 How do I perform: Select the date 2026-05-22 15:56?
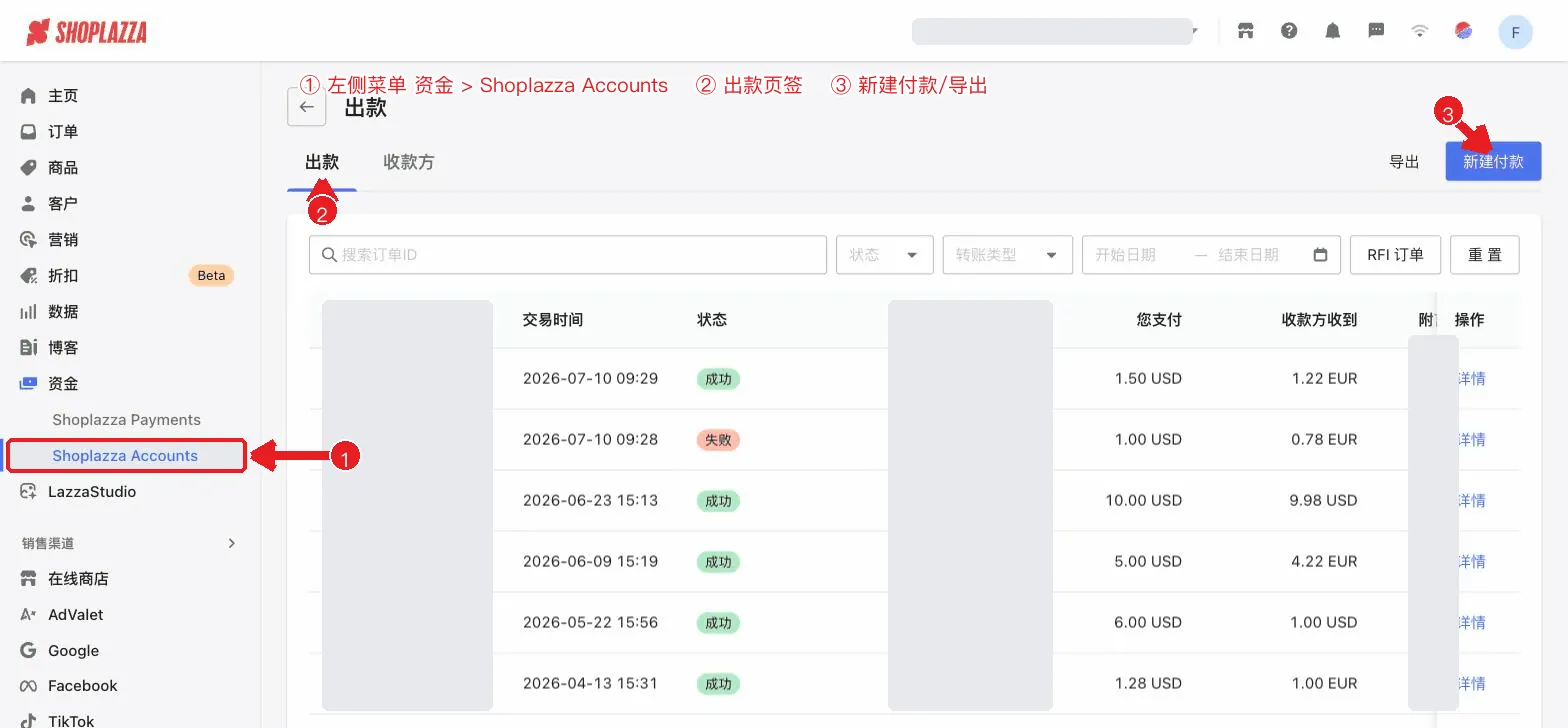[590, 623]
